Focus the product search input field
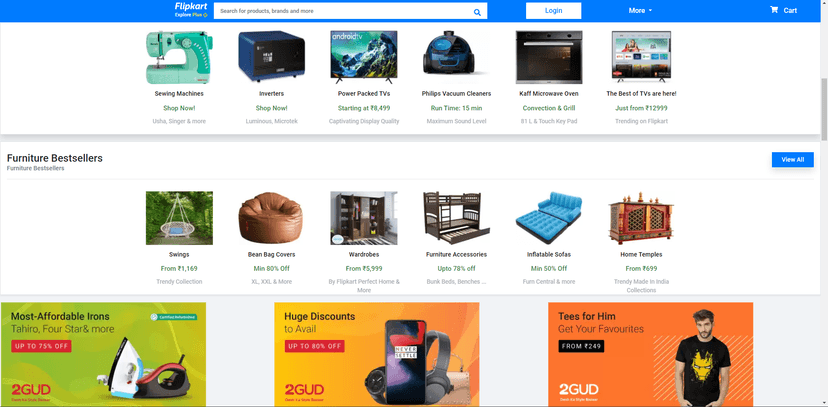The image size is (828, 407). [x=343, y=11]
